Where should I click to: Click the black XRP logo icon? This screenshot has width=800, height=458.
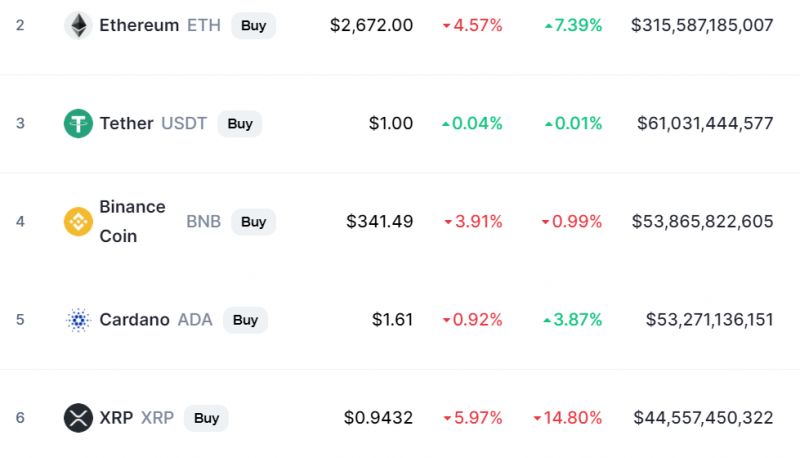click(78, 418)
